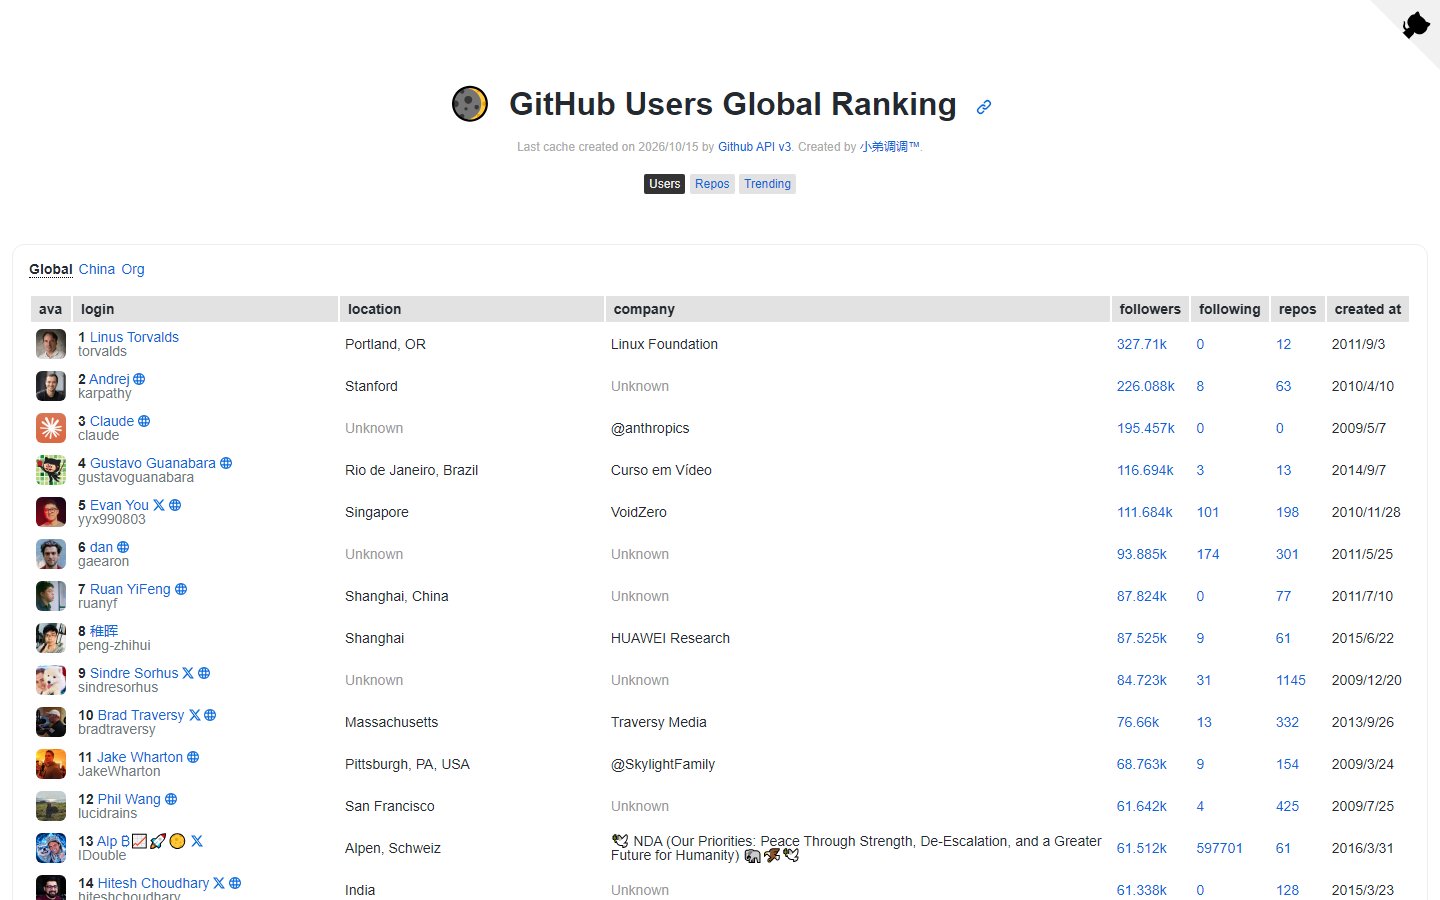
Task: Click the company cell 'HUAWEI Research'
Action: tap(670, 638)
